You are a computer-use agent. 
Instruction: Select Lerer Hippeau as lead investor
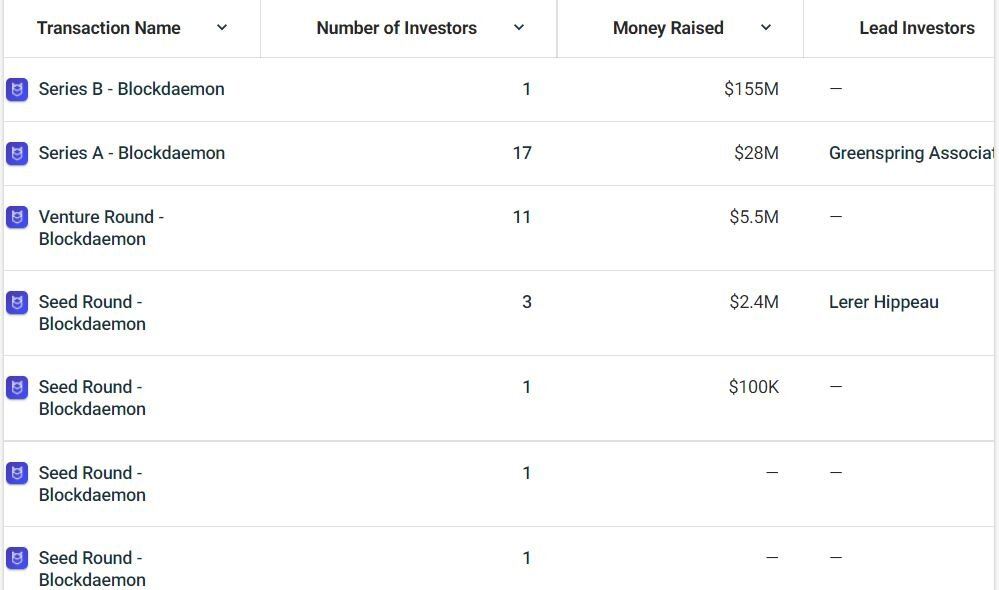click(884, 301)
